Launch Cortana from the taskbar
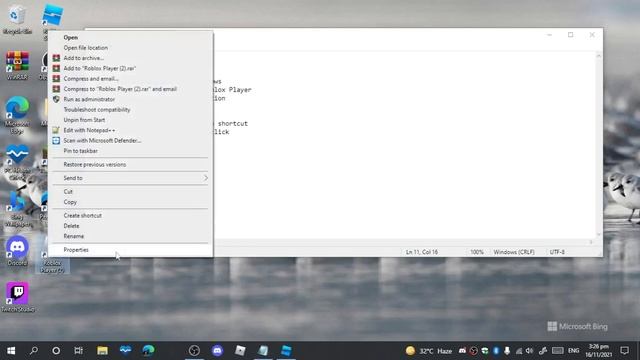Viewport: 640px width, 360px height. pyautogui.click(x=56, y=351)
